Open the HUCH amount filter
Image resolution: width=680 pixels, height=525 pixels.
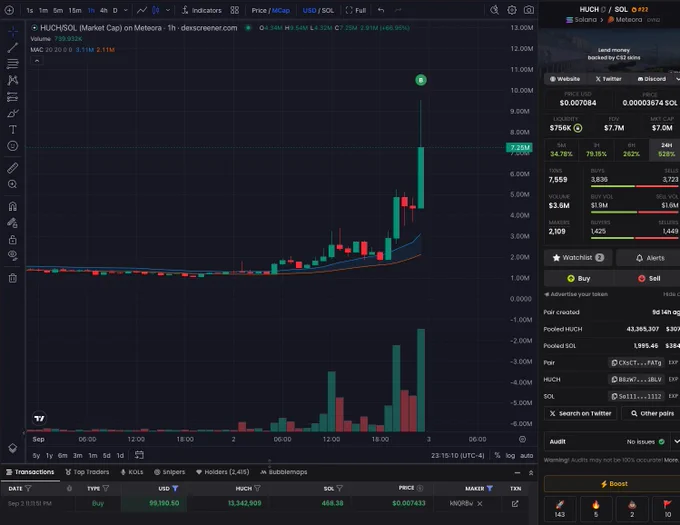click(x=257, y=489)
